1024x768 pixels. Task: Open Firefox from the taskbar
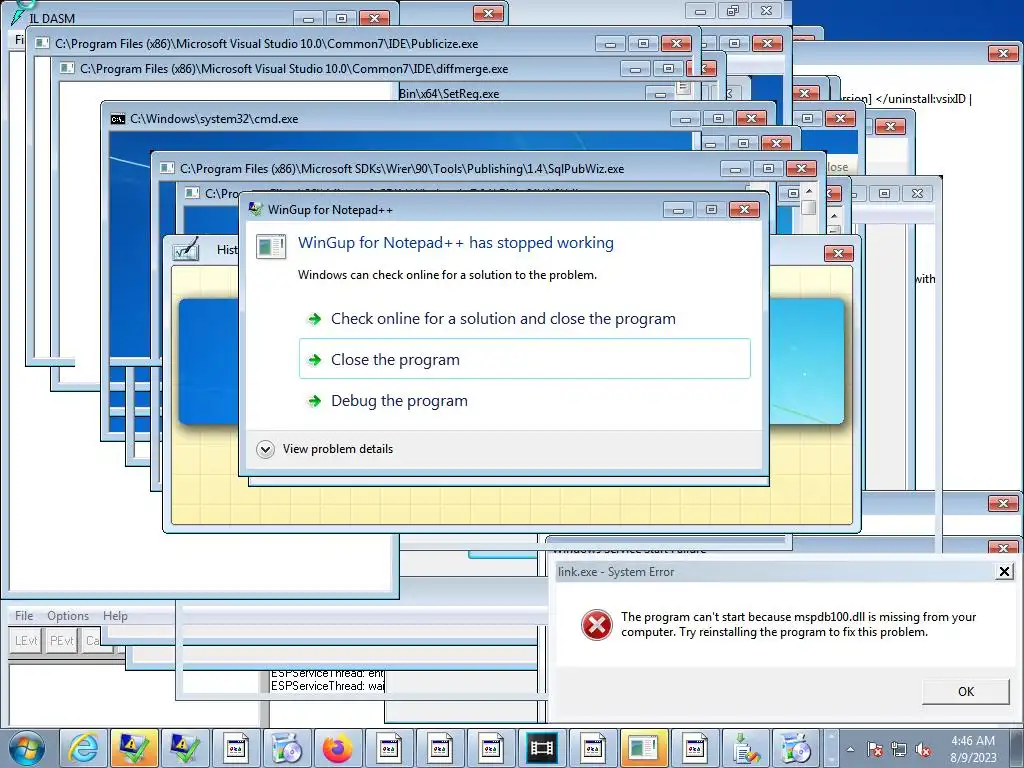338,748
